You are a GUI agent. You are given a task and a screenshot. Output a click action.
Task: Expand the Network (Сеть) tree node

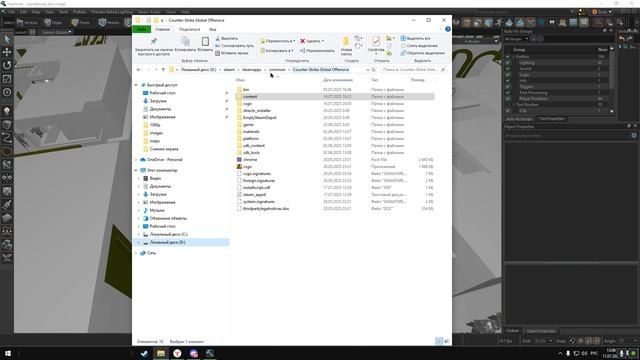[136, 253]
